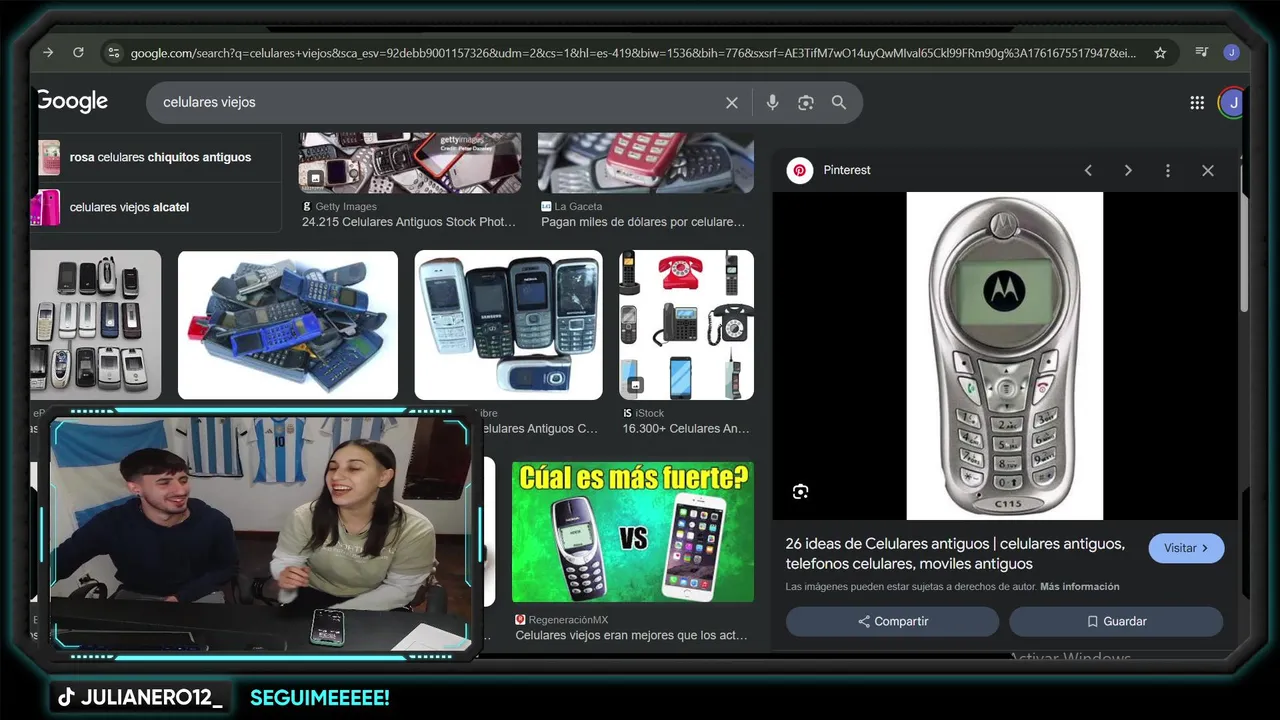
Task: Click the 'RegeneraciónMX' source label
Action: 568,620
